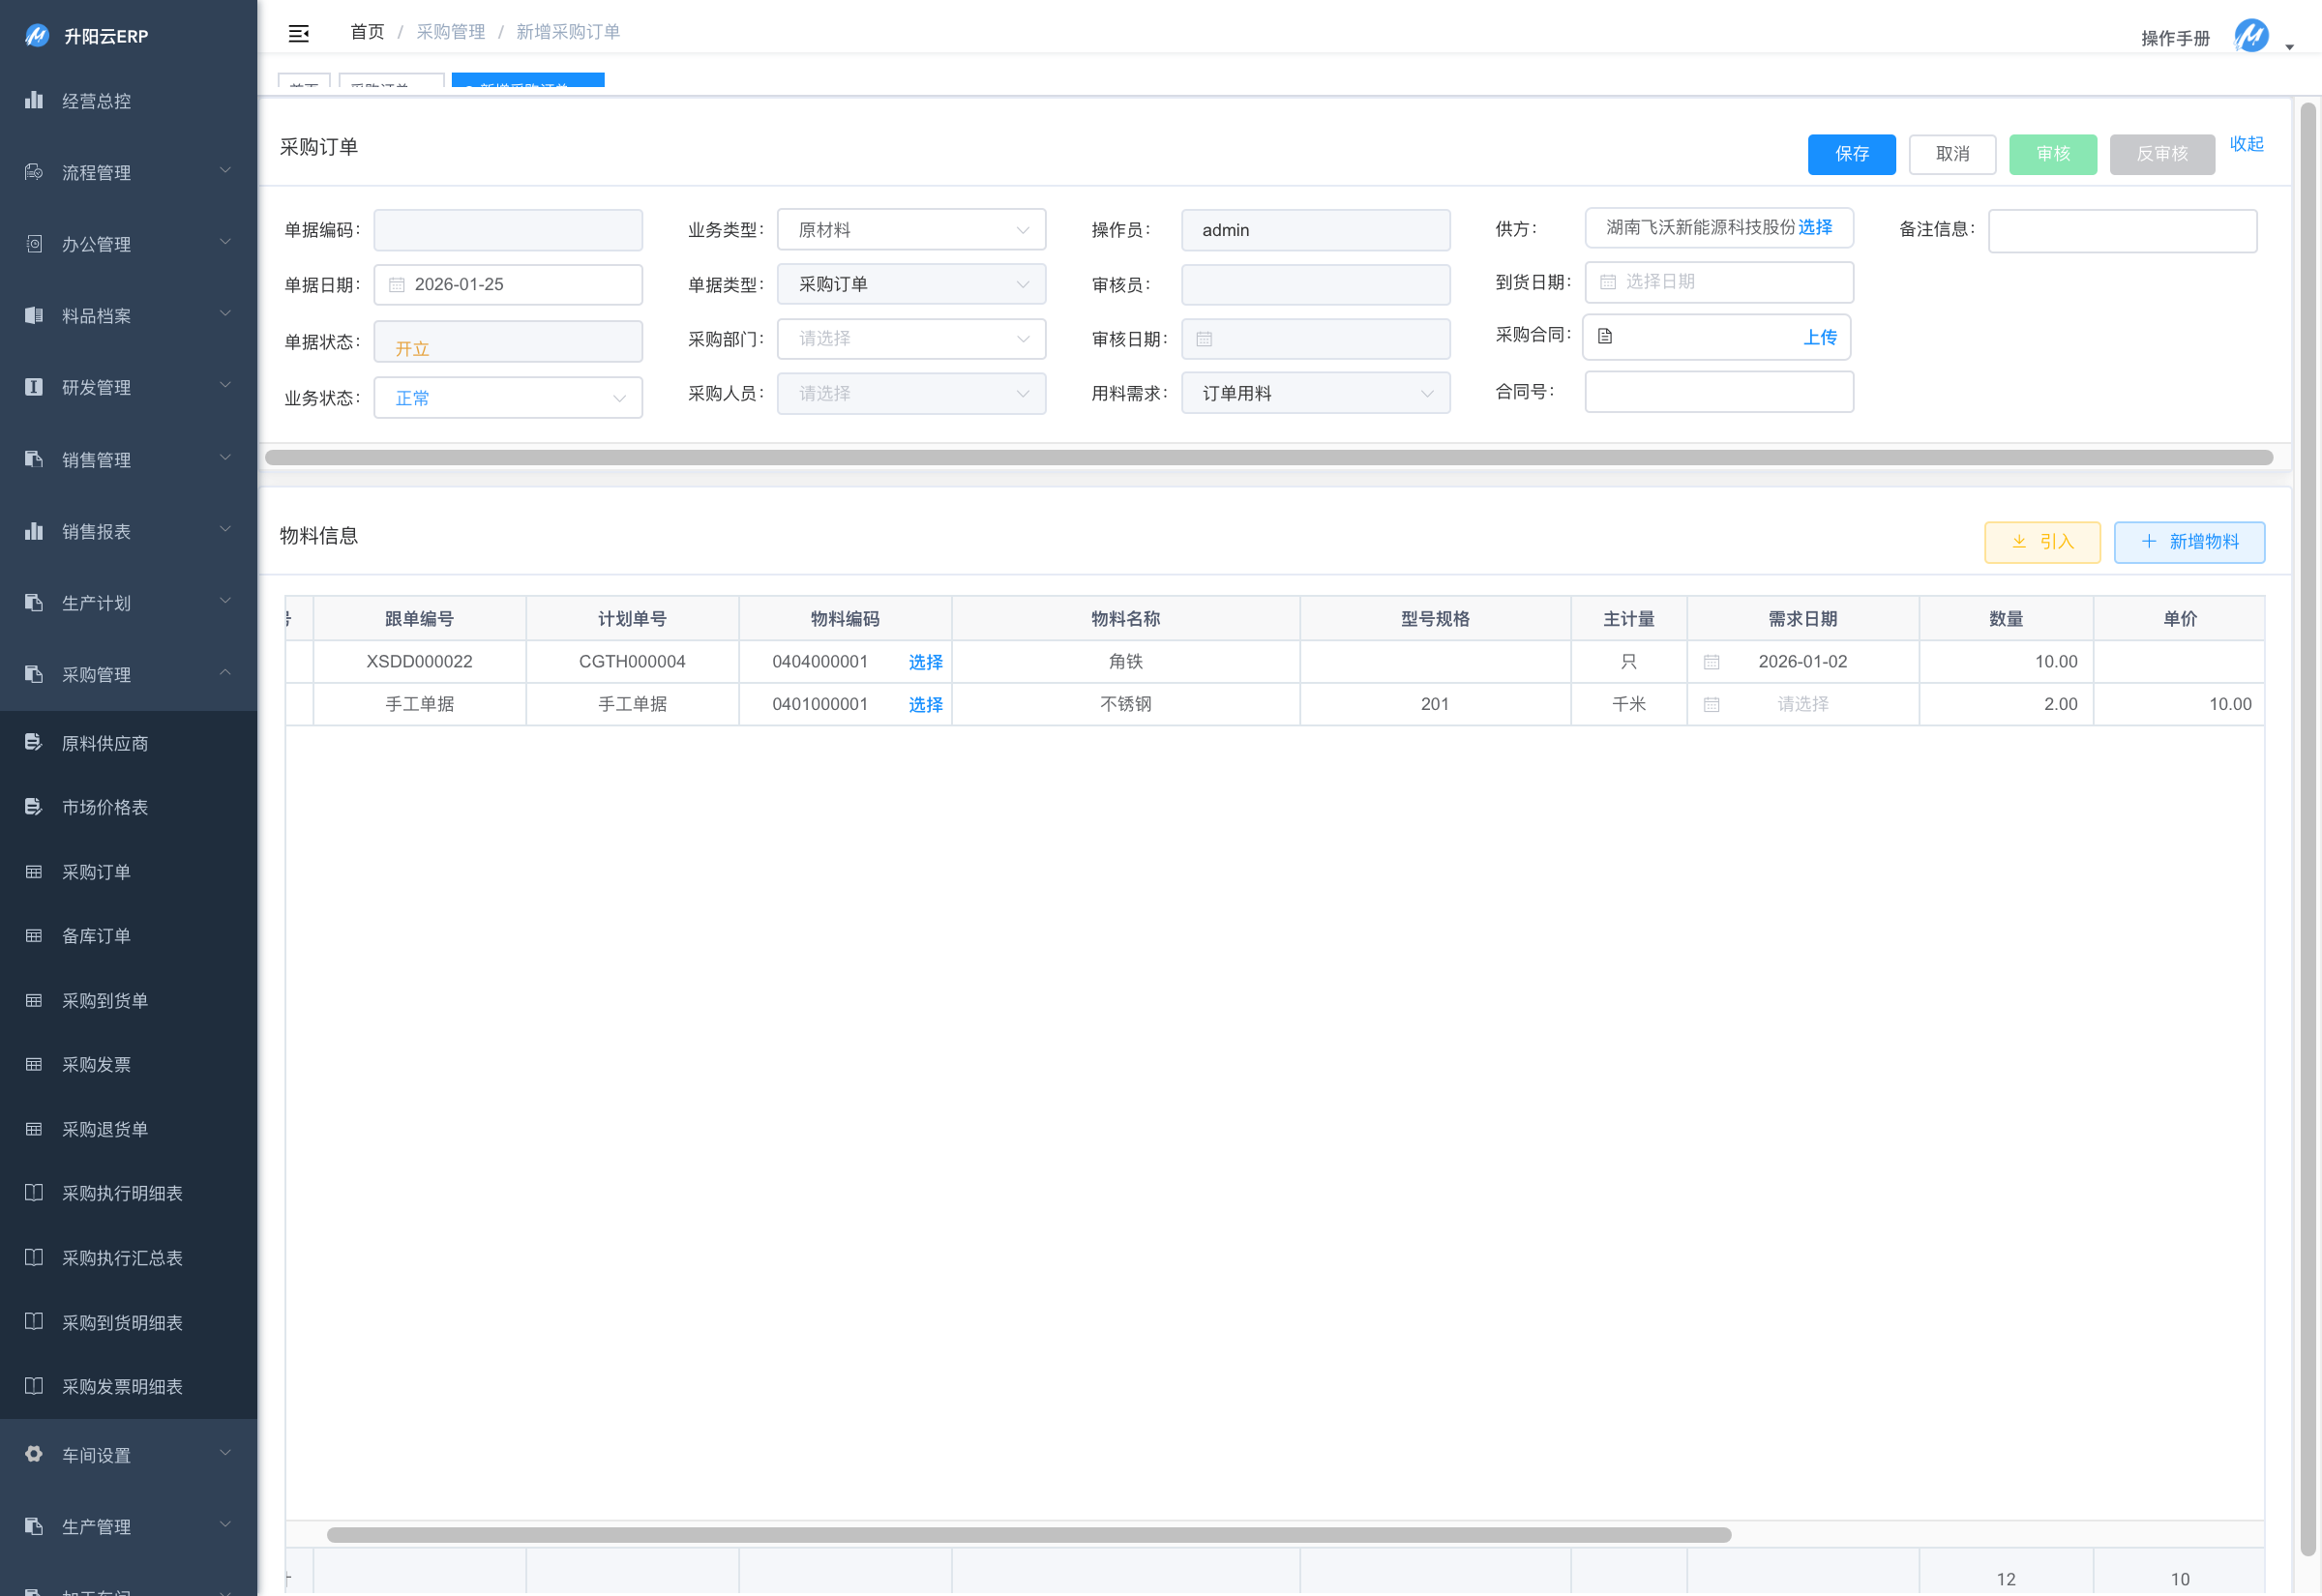The width and height of the screenshot is (2322, 1596).
Task: Click calendar icon in 角铁 row 需求日期
Action: click(x=1711, y=662)
